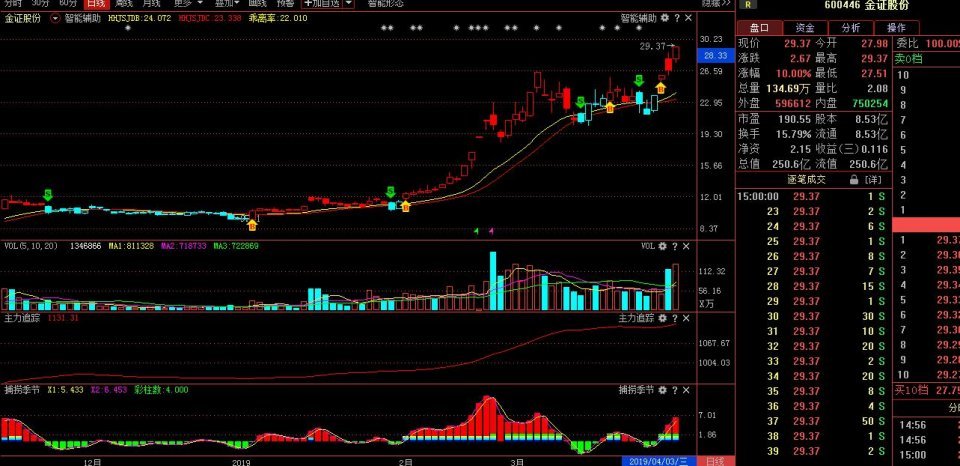Toggle the 智能辅助 circle dropdown beside 金证股份
The height and width of the screenshot is (466, 960).
pyautogui.click(x=55, y=18)
